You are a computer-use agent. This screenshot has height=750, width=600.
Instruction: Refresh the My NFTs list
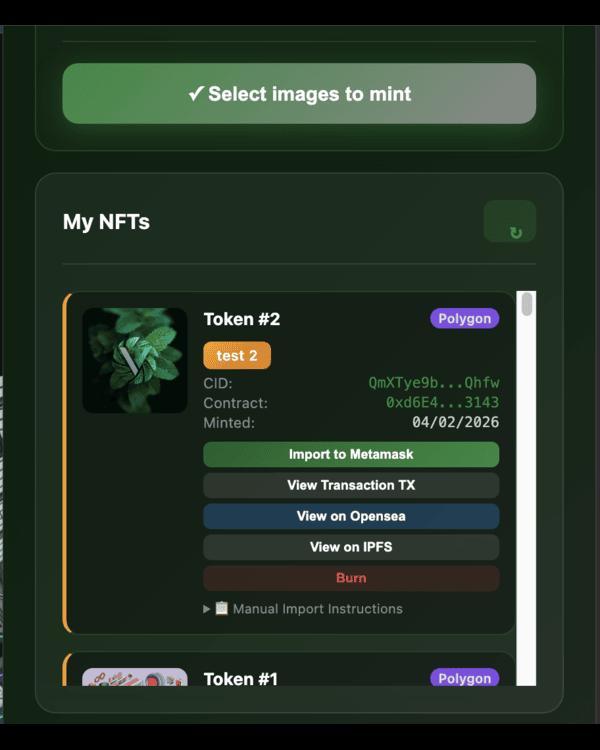click(x=510, y=222)
